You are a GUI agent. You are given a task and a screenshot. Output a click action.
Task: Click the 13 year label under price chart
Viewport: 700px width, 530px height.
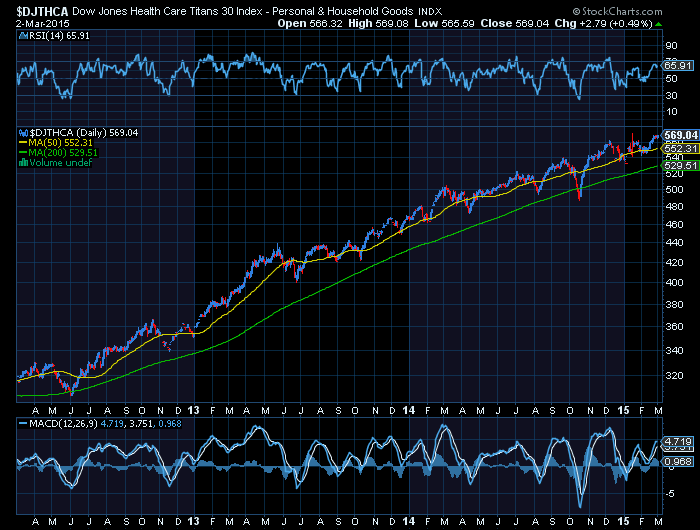(x=193, y=410)
